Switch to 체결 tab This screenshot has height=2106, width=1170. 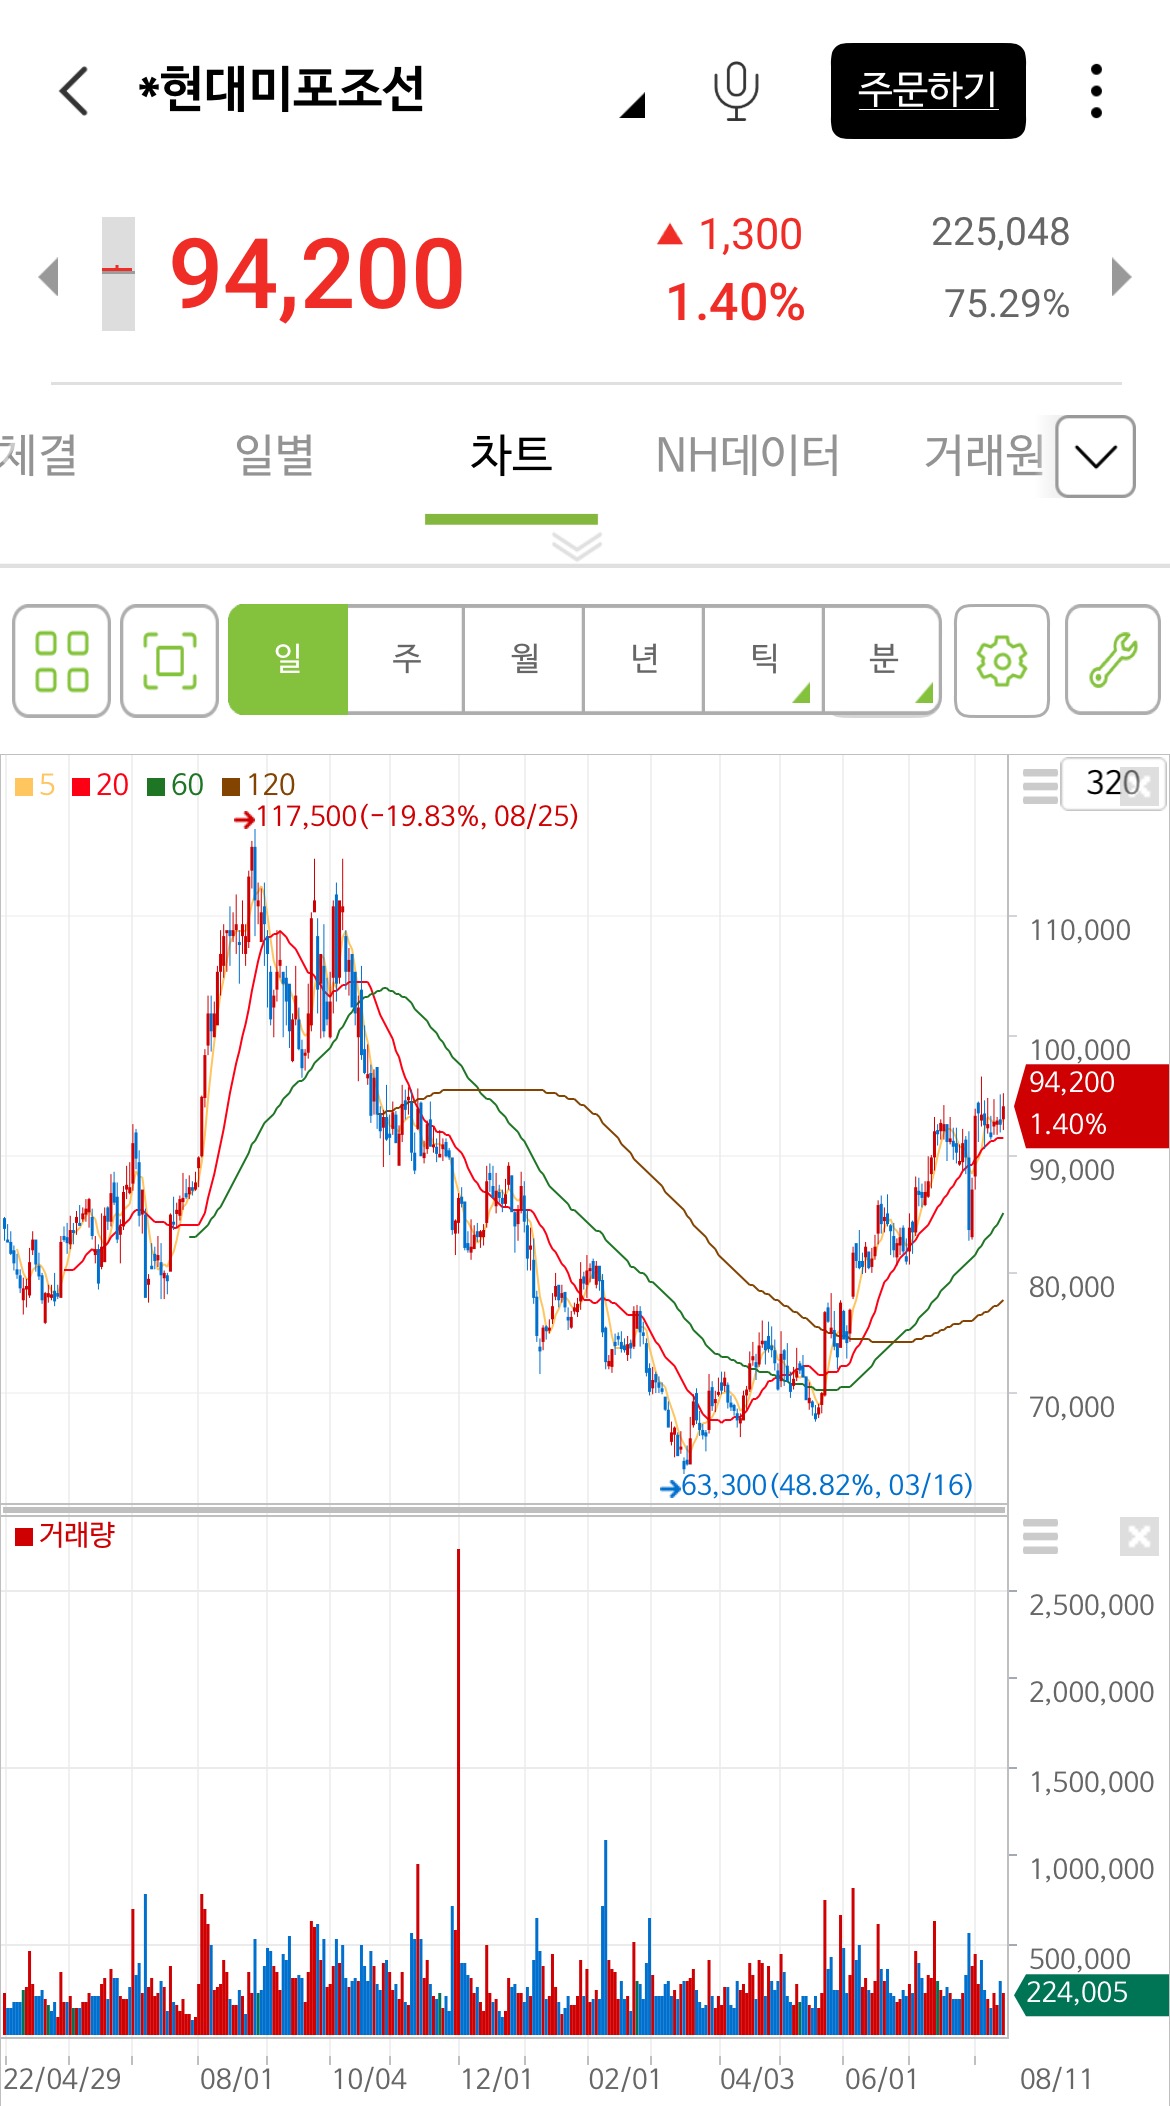click(x=38, y=455)
